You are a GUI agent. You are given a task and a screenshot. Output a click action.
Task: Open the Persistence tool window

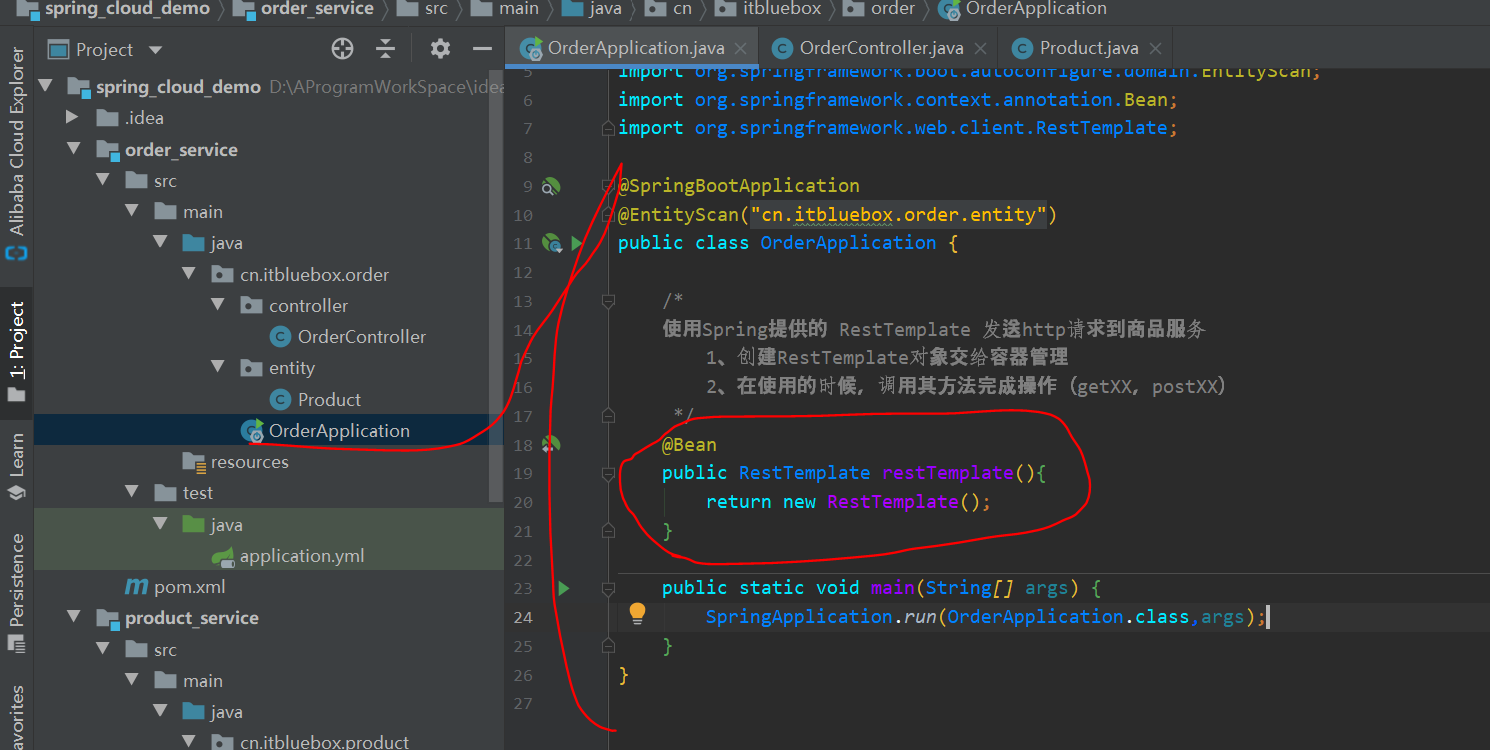[x=16, y=592]
